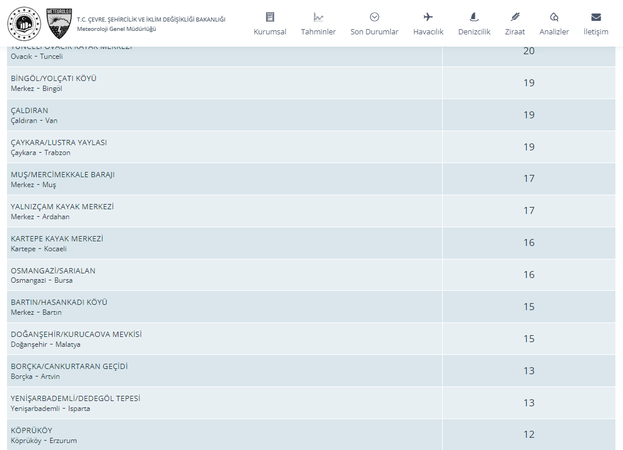Select the OSMANGAZİ/SARIALAN station name
Screen dimensions: 623x450
53,271
